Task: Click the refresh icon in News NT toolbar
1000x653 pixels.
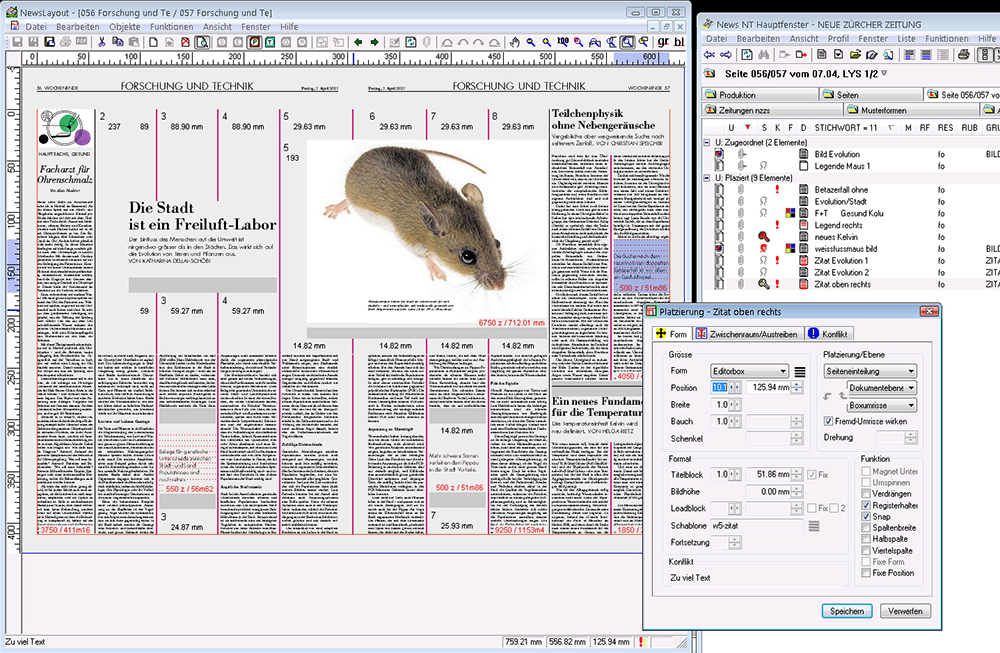Action: 747,55
